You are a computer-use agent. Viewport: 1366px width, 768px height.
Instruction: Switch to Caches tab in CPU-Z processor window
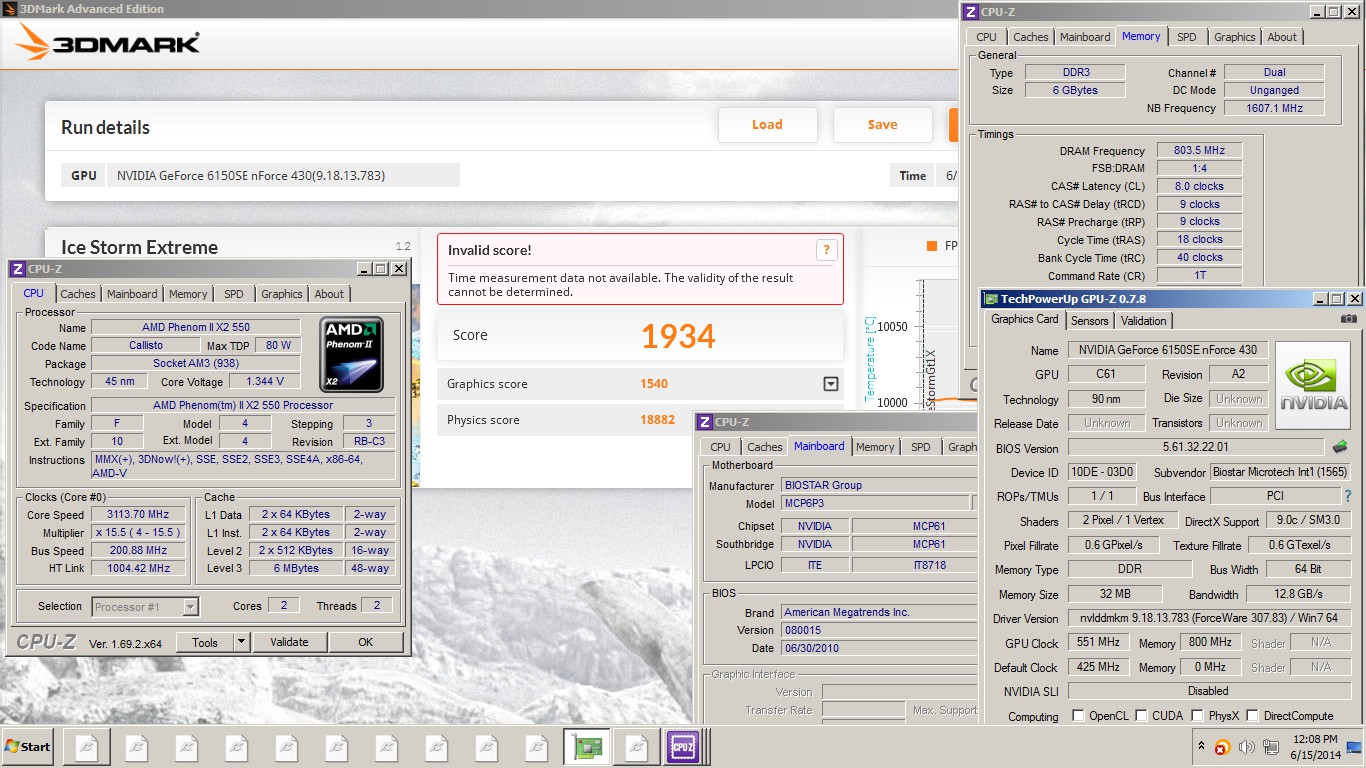pyautogui.click(x=78, y=294)
